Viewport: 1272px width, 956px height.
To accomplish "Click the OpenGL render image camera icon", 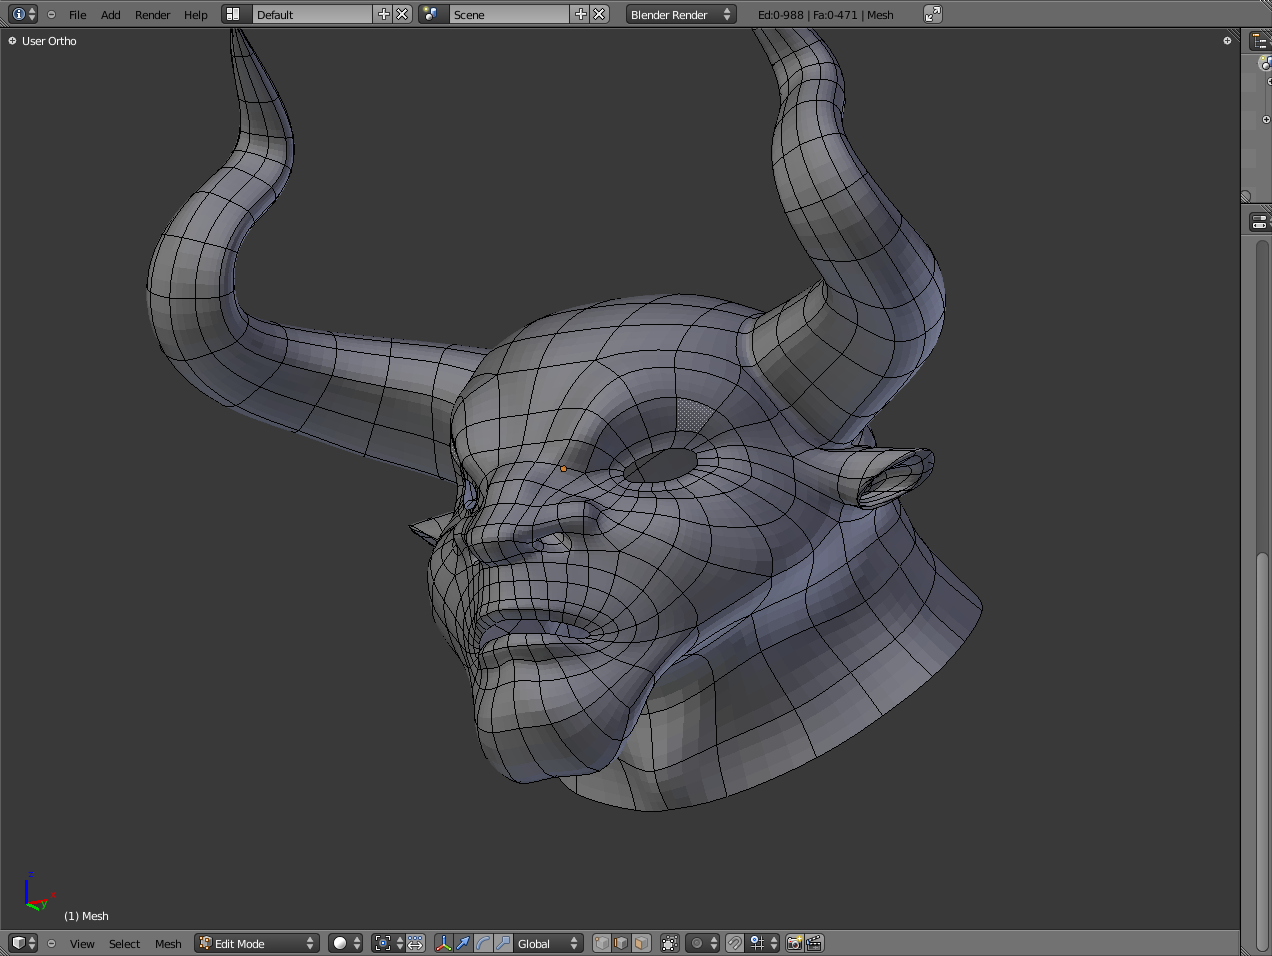I will click(x=794, y=943).
